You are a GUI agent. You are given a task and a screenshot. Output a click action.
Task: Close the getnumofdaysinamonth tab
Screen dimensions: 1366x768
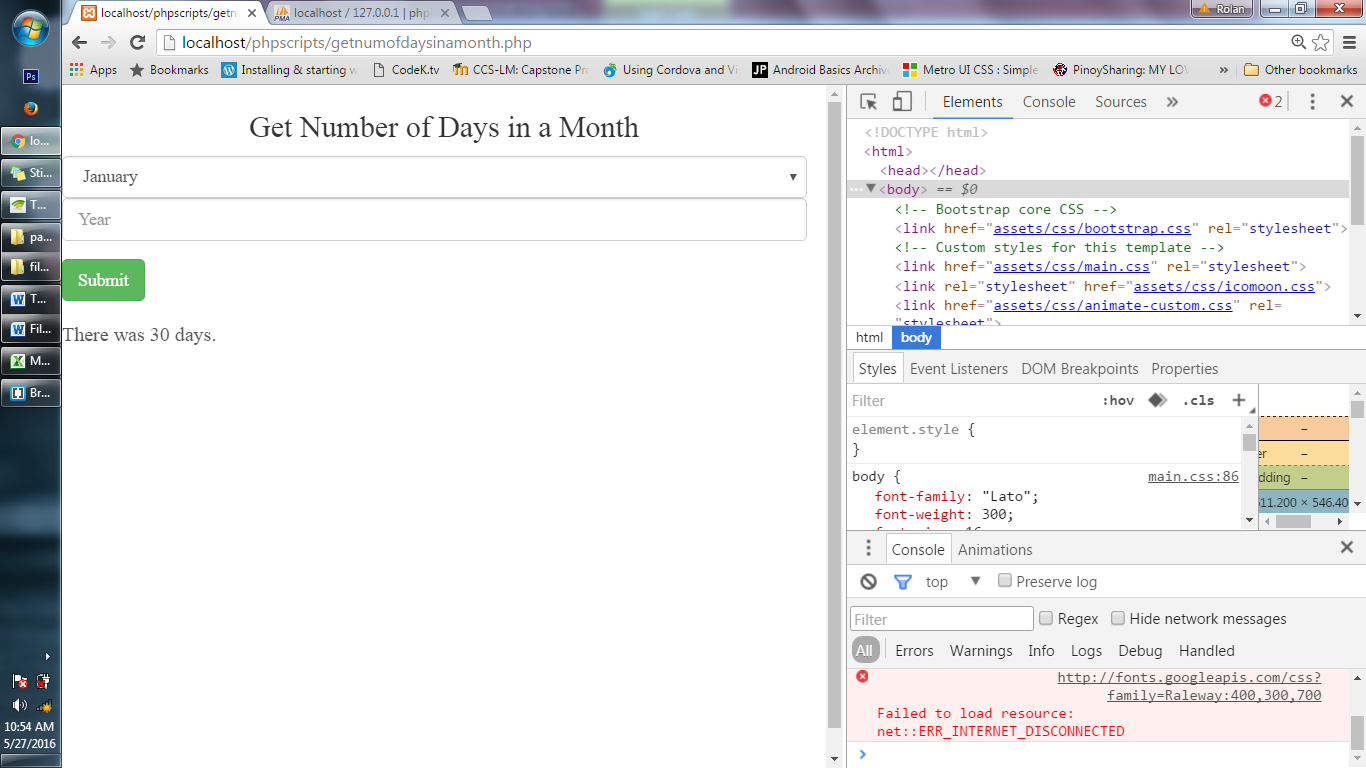click(252, 13)
